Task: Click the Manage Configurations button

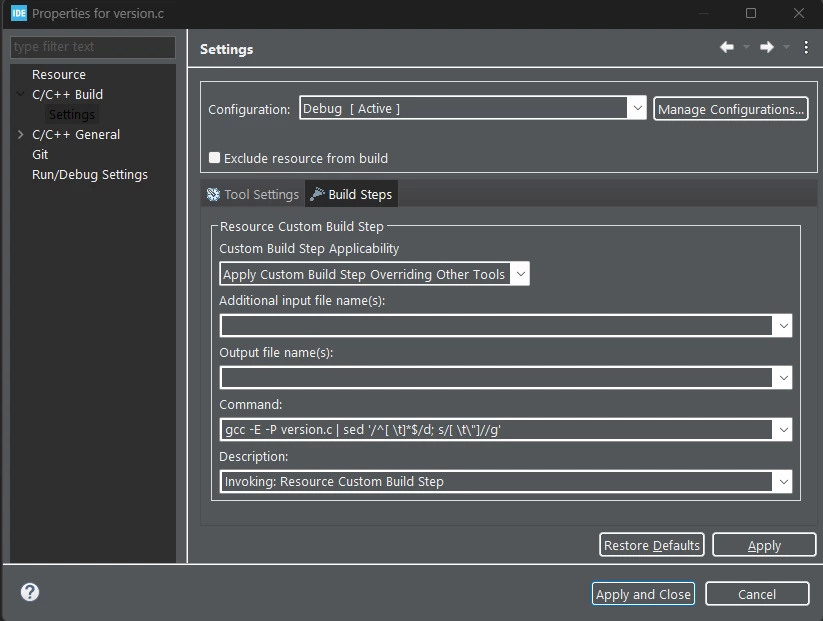Action: coord(731,109)
